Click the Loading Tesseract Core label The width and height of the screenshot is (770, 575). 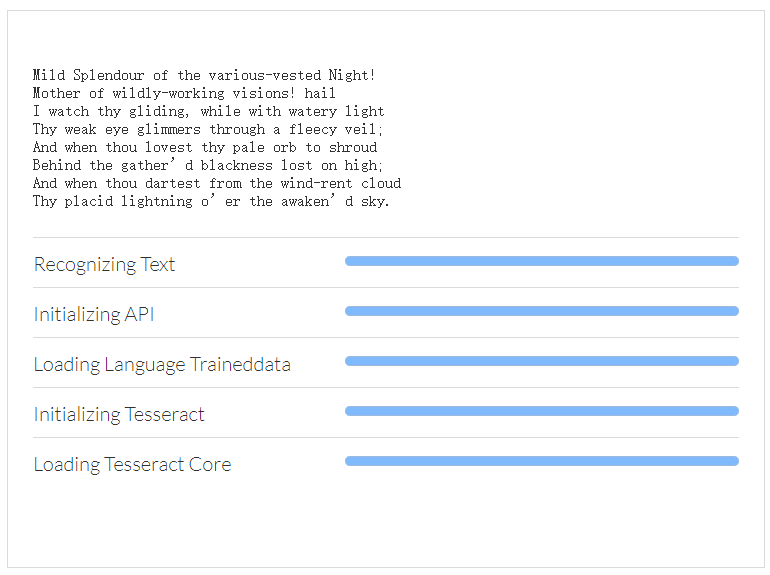pos(132,464)
